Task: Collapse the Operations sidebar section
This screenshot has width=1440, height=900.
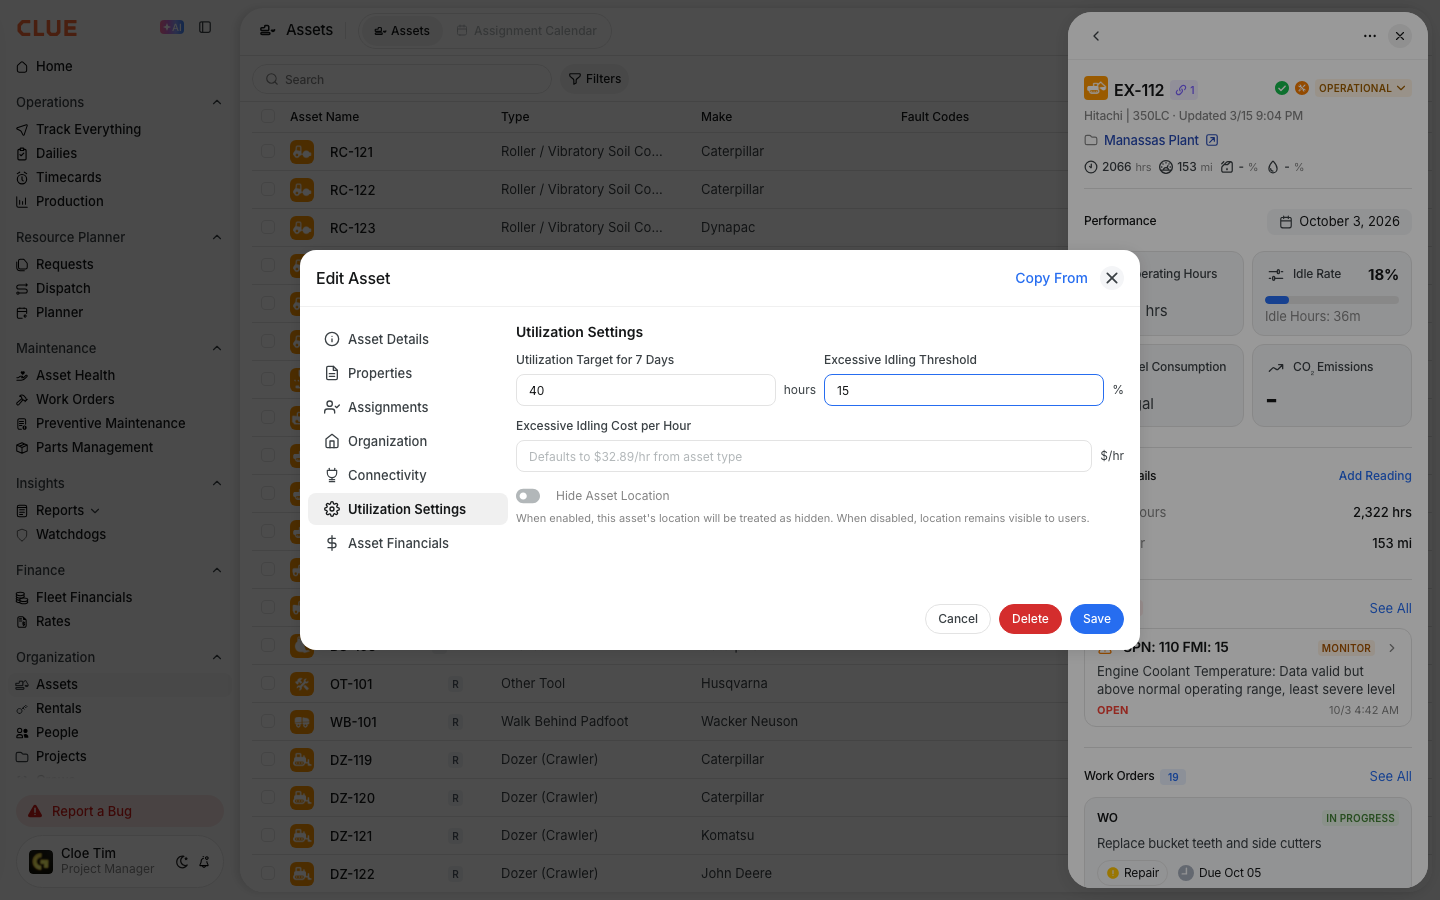Action: pyautogui.click(x=217, y=102)
